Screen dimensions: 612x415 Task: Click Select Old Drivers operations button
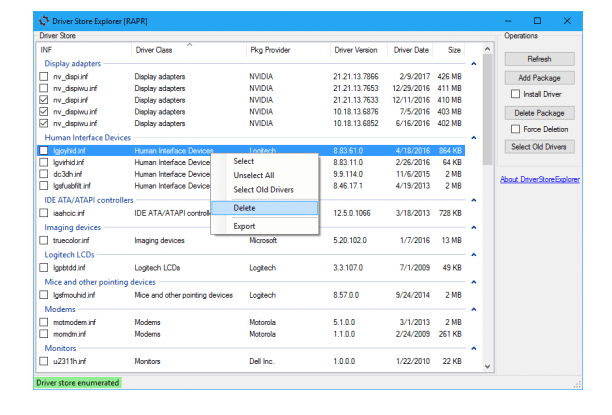pos(539,147)
